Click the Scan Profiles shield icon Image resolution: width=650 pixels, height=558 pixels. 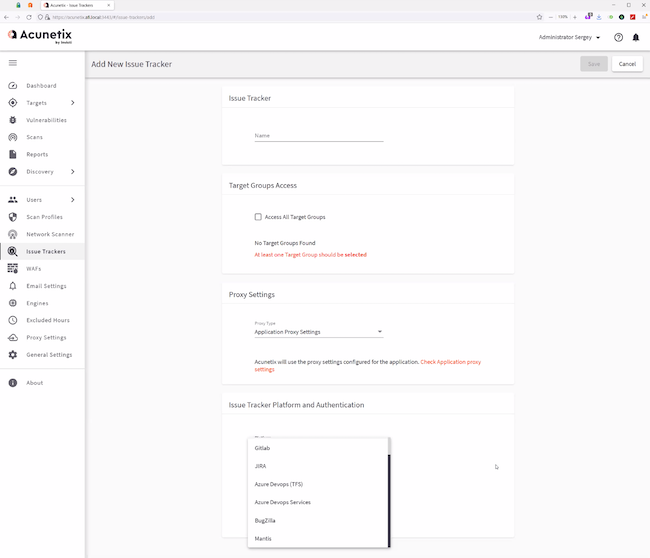13,217
